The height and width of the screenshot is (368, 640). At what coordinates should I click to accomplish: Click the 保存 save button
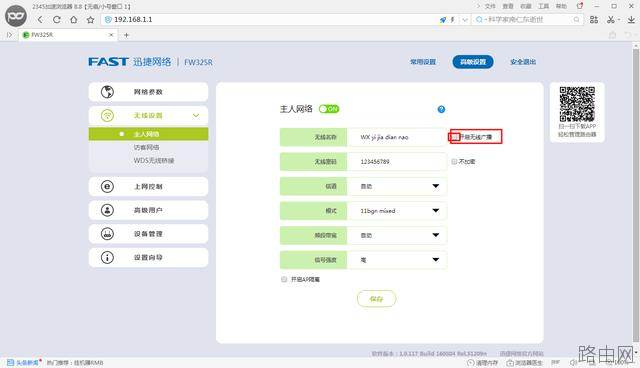pyautogui.click(x=376, y=299)
